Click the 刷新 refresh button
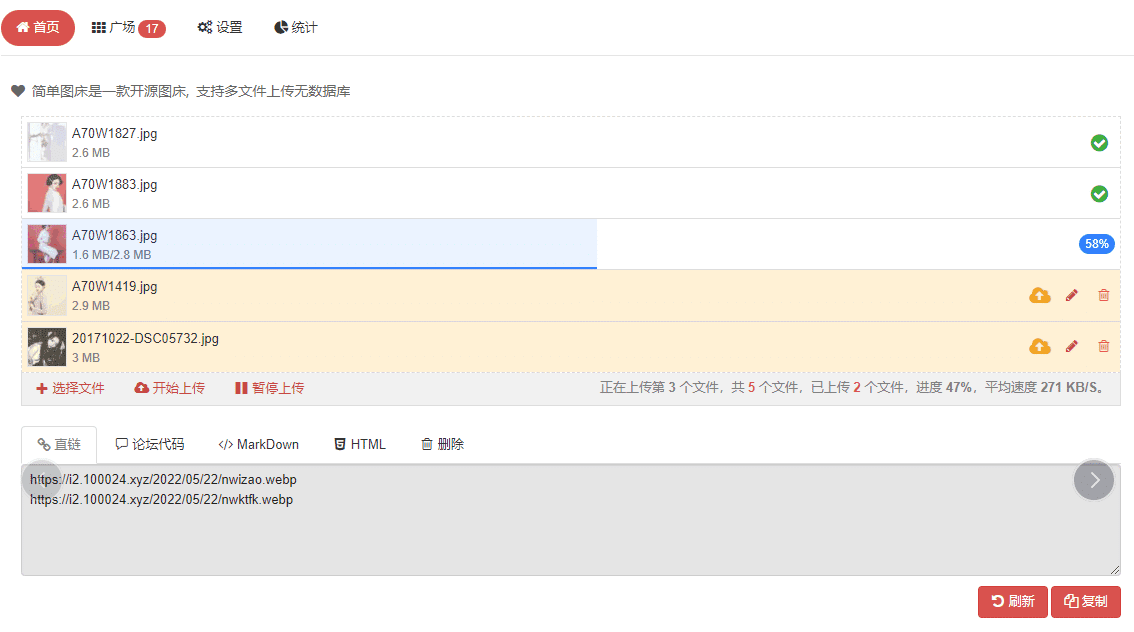 pyautogui.click(x=1012, y=601)
